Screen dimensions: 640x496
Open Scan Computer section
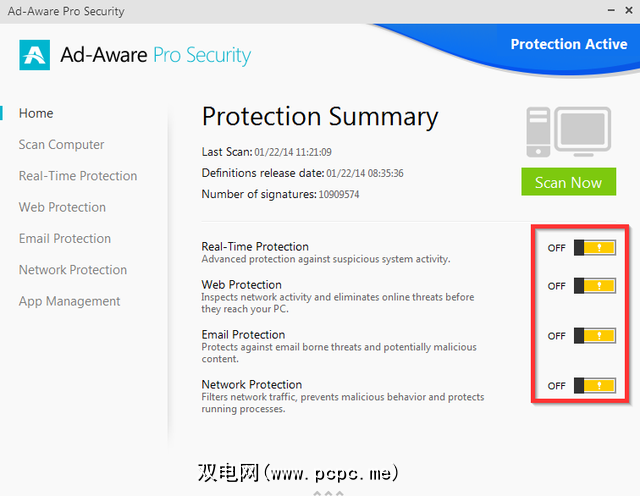(x=61, y=145)
